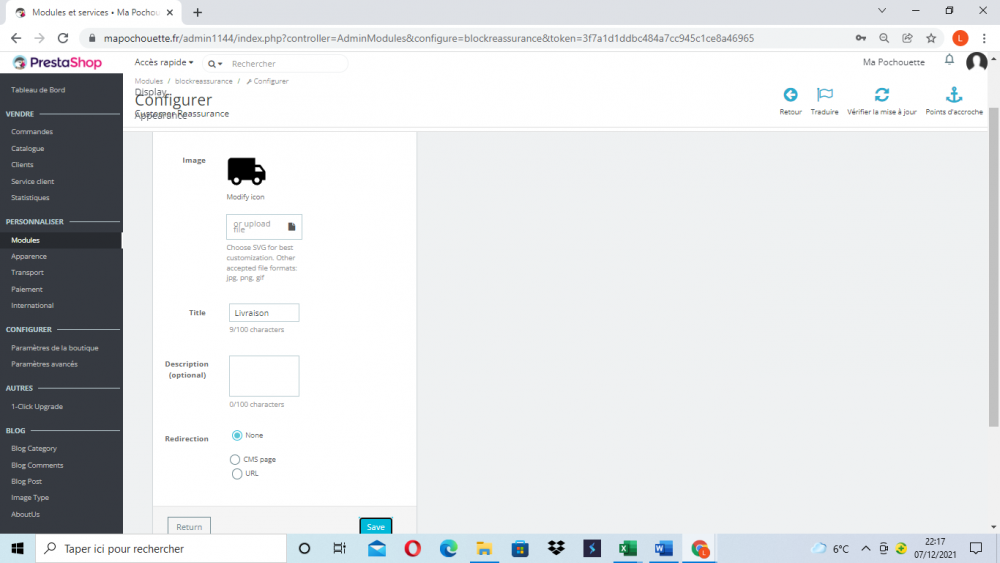Open Chrome three-dot menu
1000x563 pixels.
point(984,38)
